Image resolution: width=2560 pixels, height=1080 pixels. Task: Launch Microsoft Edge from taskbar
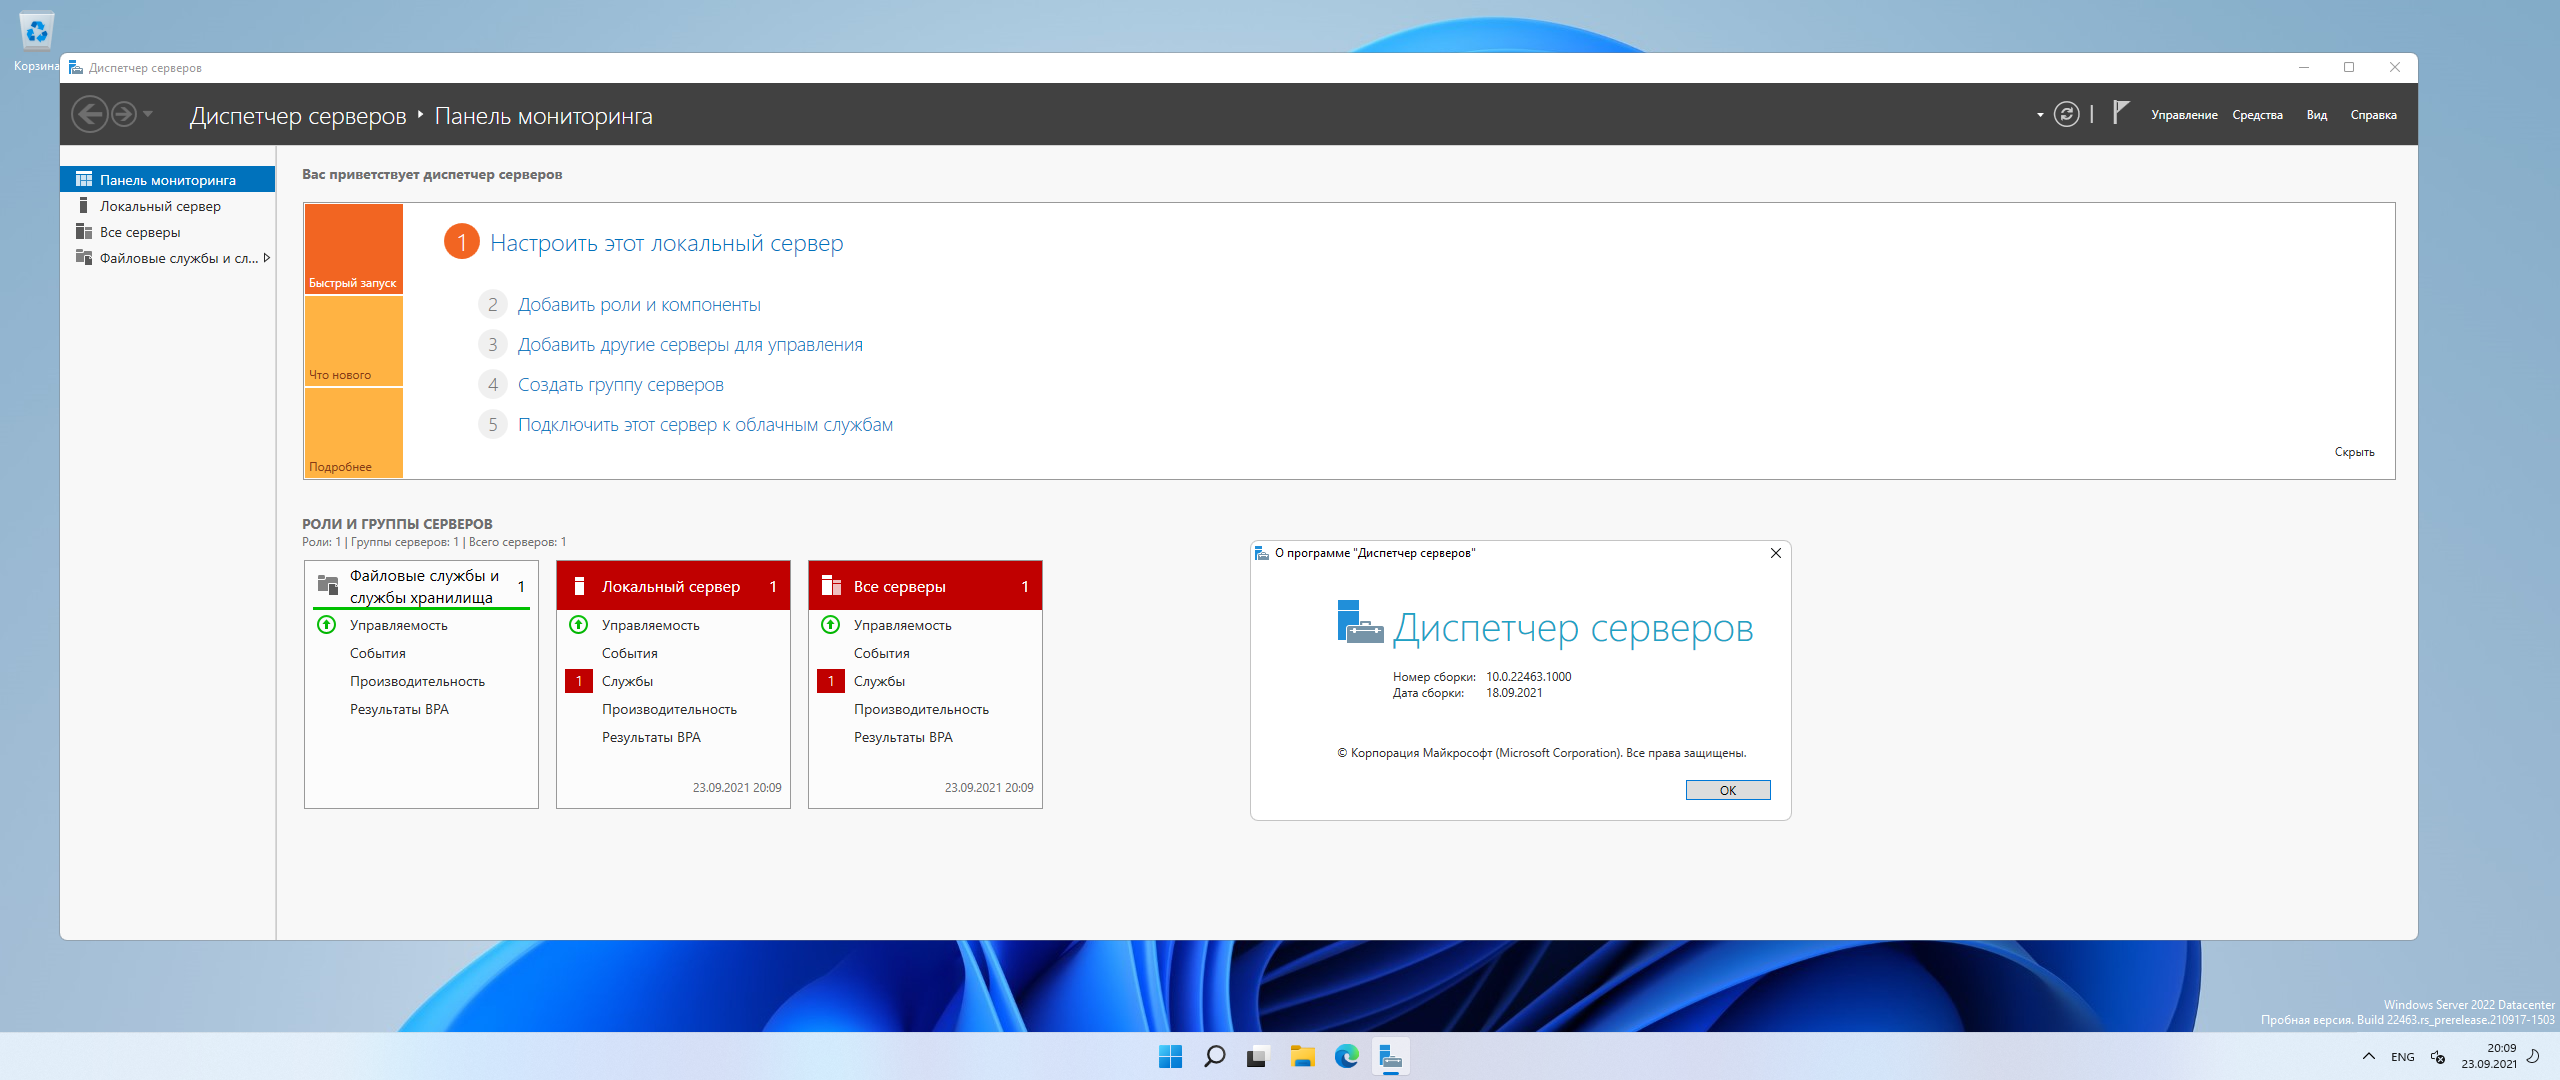(x=1346, y=1056)
